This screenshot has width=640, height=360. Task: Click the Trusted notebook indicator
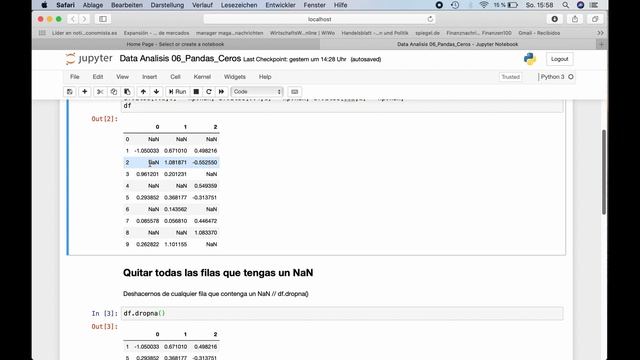(x=510, y=77)
